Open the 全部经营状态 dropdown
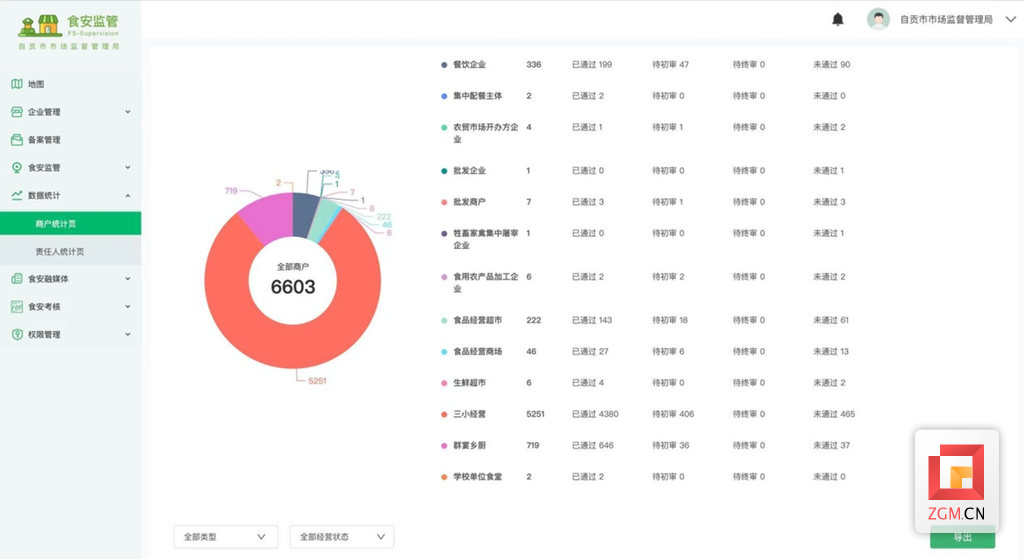The image size is (1024, 559). tap(341, 537)
